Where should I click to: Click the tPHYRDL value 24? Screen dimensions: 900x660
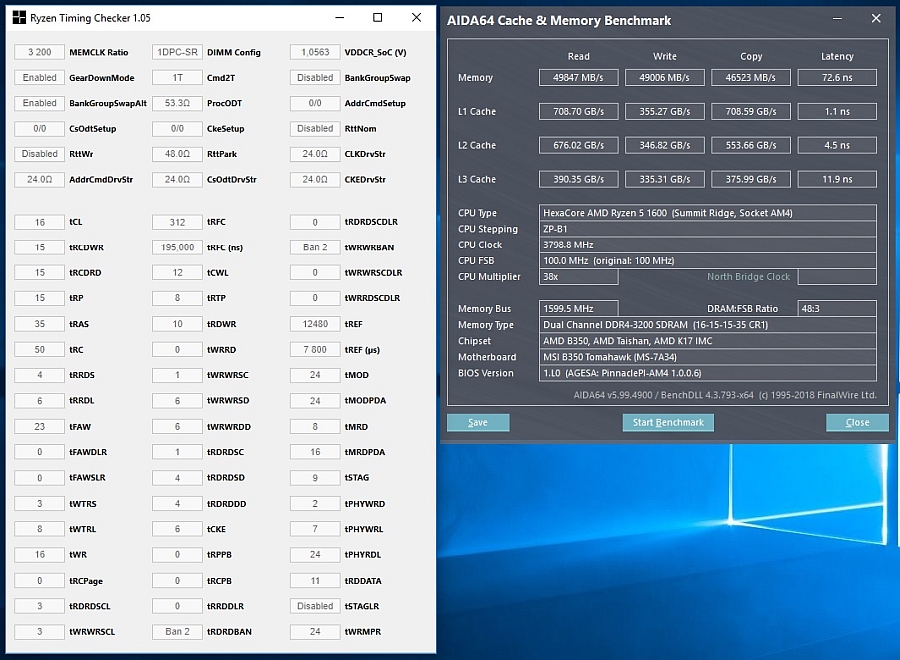pyautogui.click(x=315, y=554)
